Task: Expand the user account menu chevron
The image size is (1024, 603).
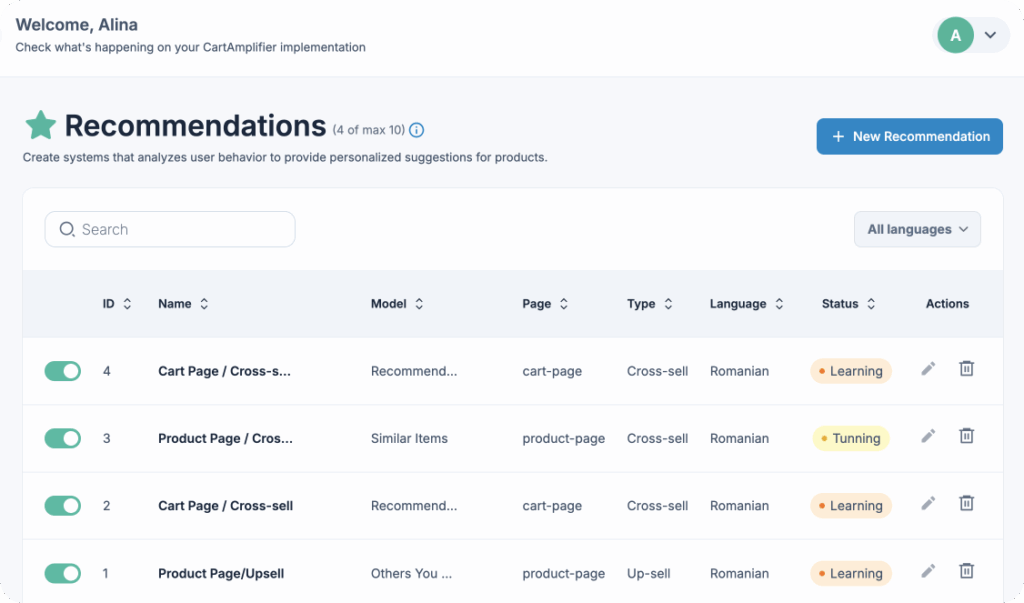Action: [x=990, y=35]
